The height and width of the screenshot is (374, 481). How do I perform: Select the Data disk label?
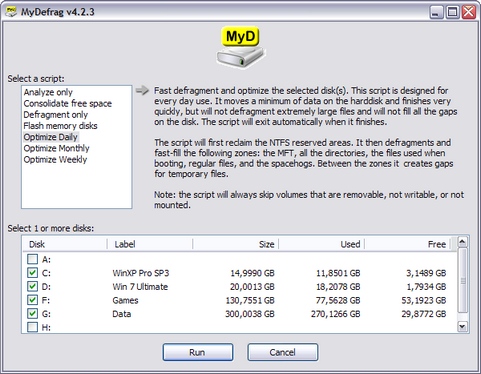122,314
